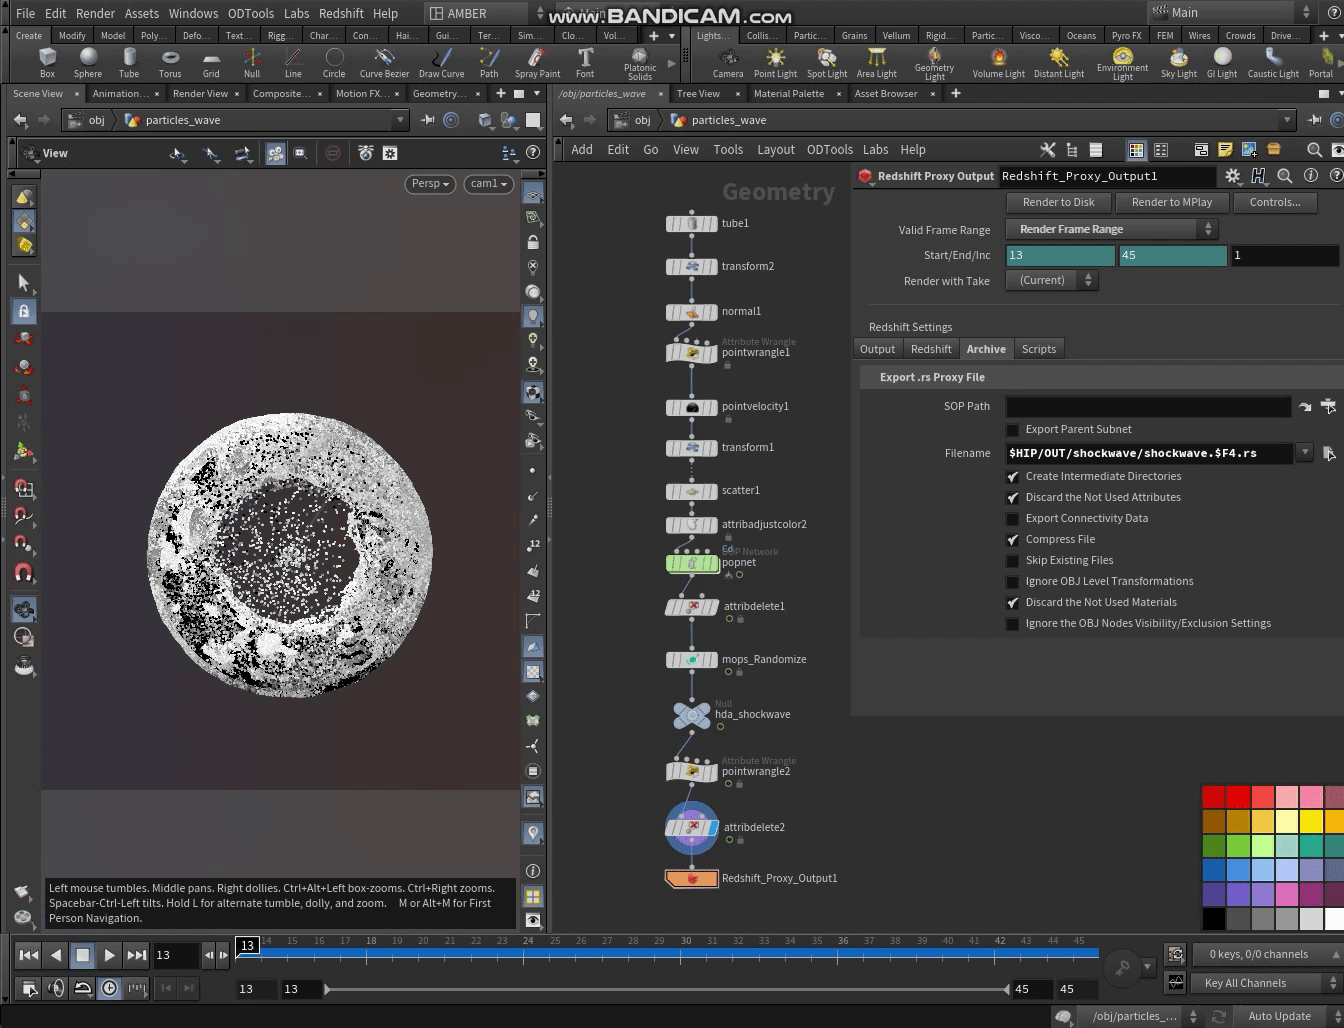Image resolution: width=1344 pixels, height=1028 pixels.
Task: Open the cam1 camera dropdown
Action: tap(489, 184)
